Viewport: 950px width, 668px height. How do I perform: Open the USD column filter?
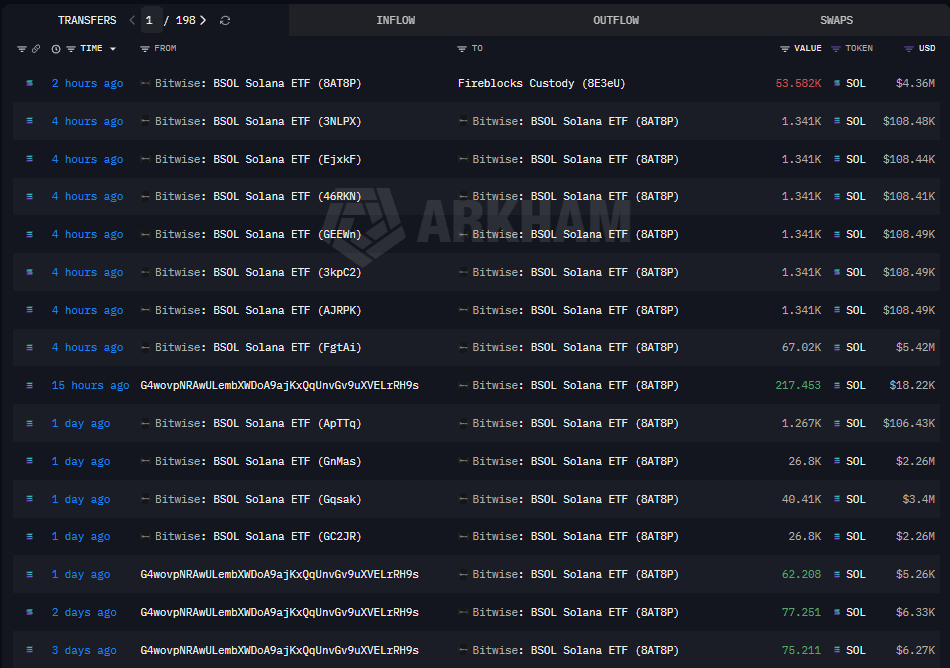(x=908, y=48)
